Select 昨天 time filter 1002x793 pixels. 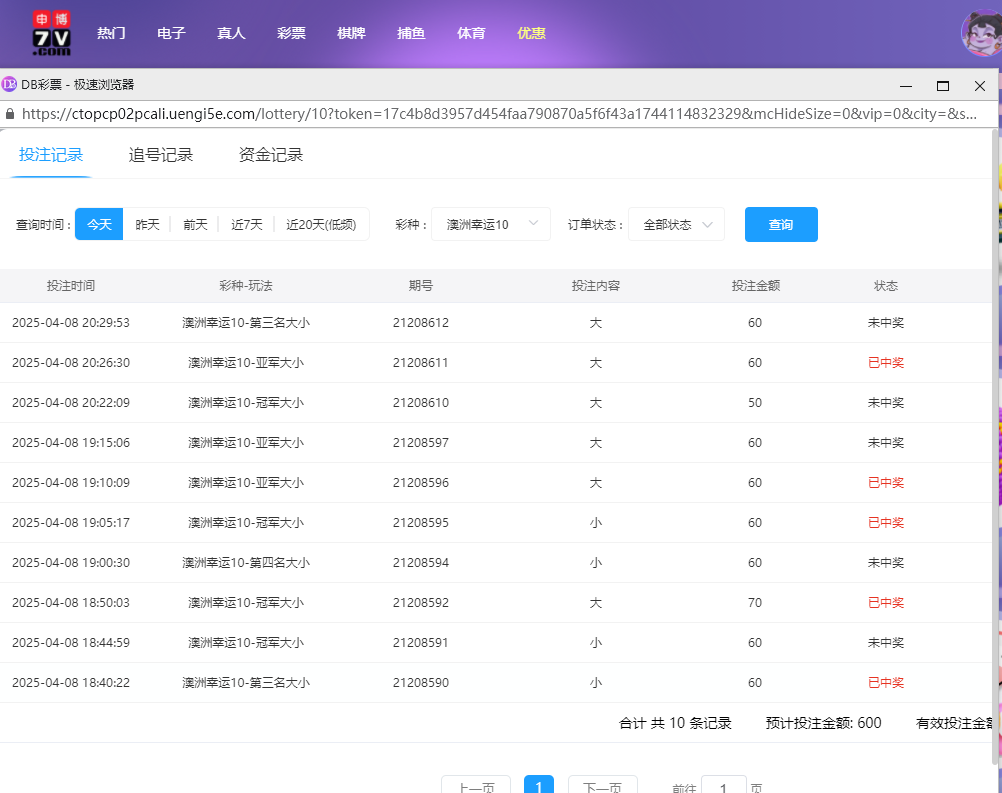click(147, 225)
